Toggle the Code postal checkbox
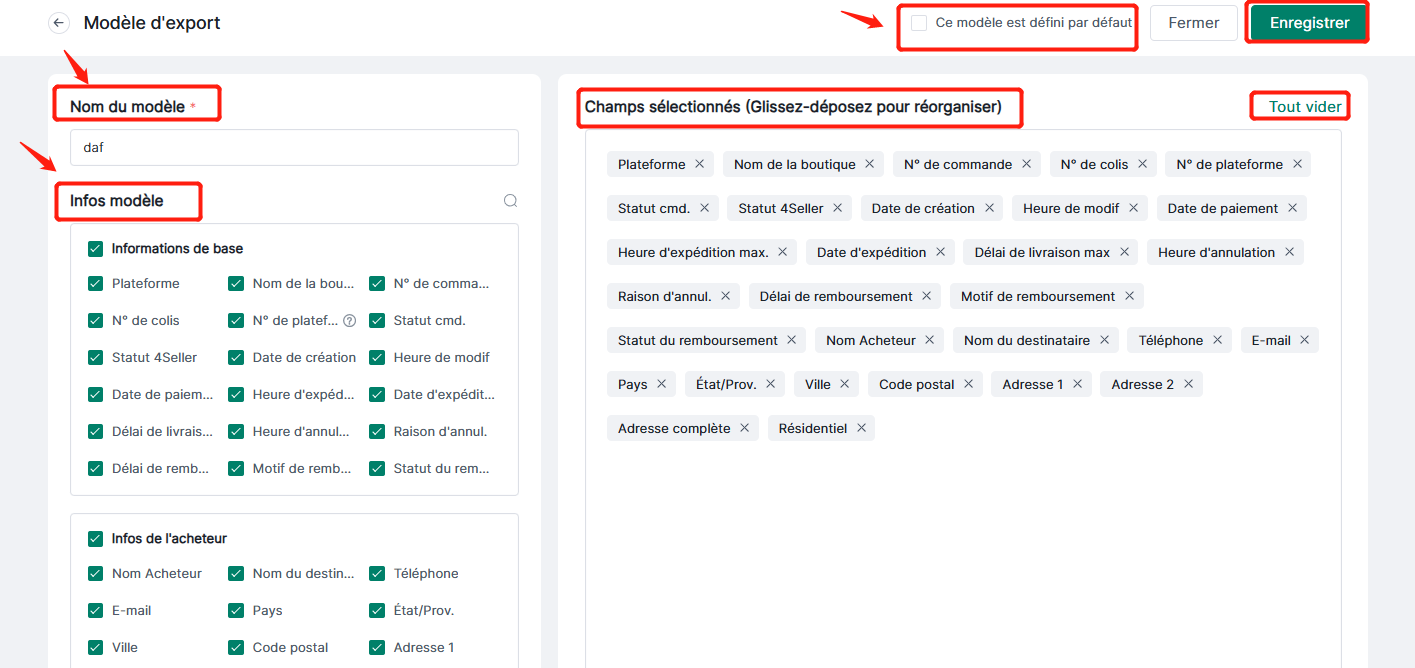 pos(236,648)
